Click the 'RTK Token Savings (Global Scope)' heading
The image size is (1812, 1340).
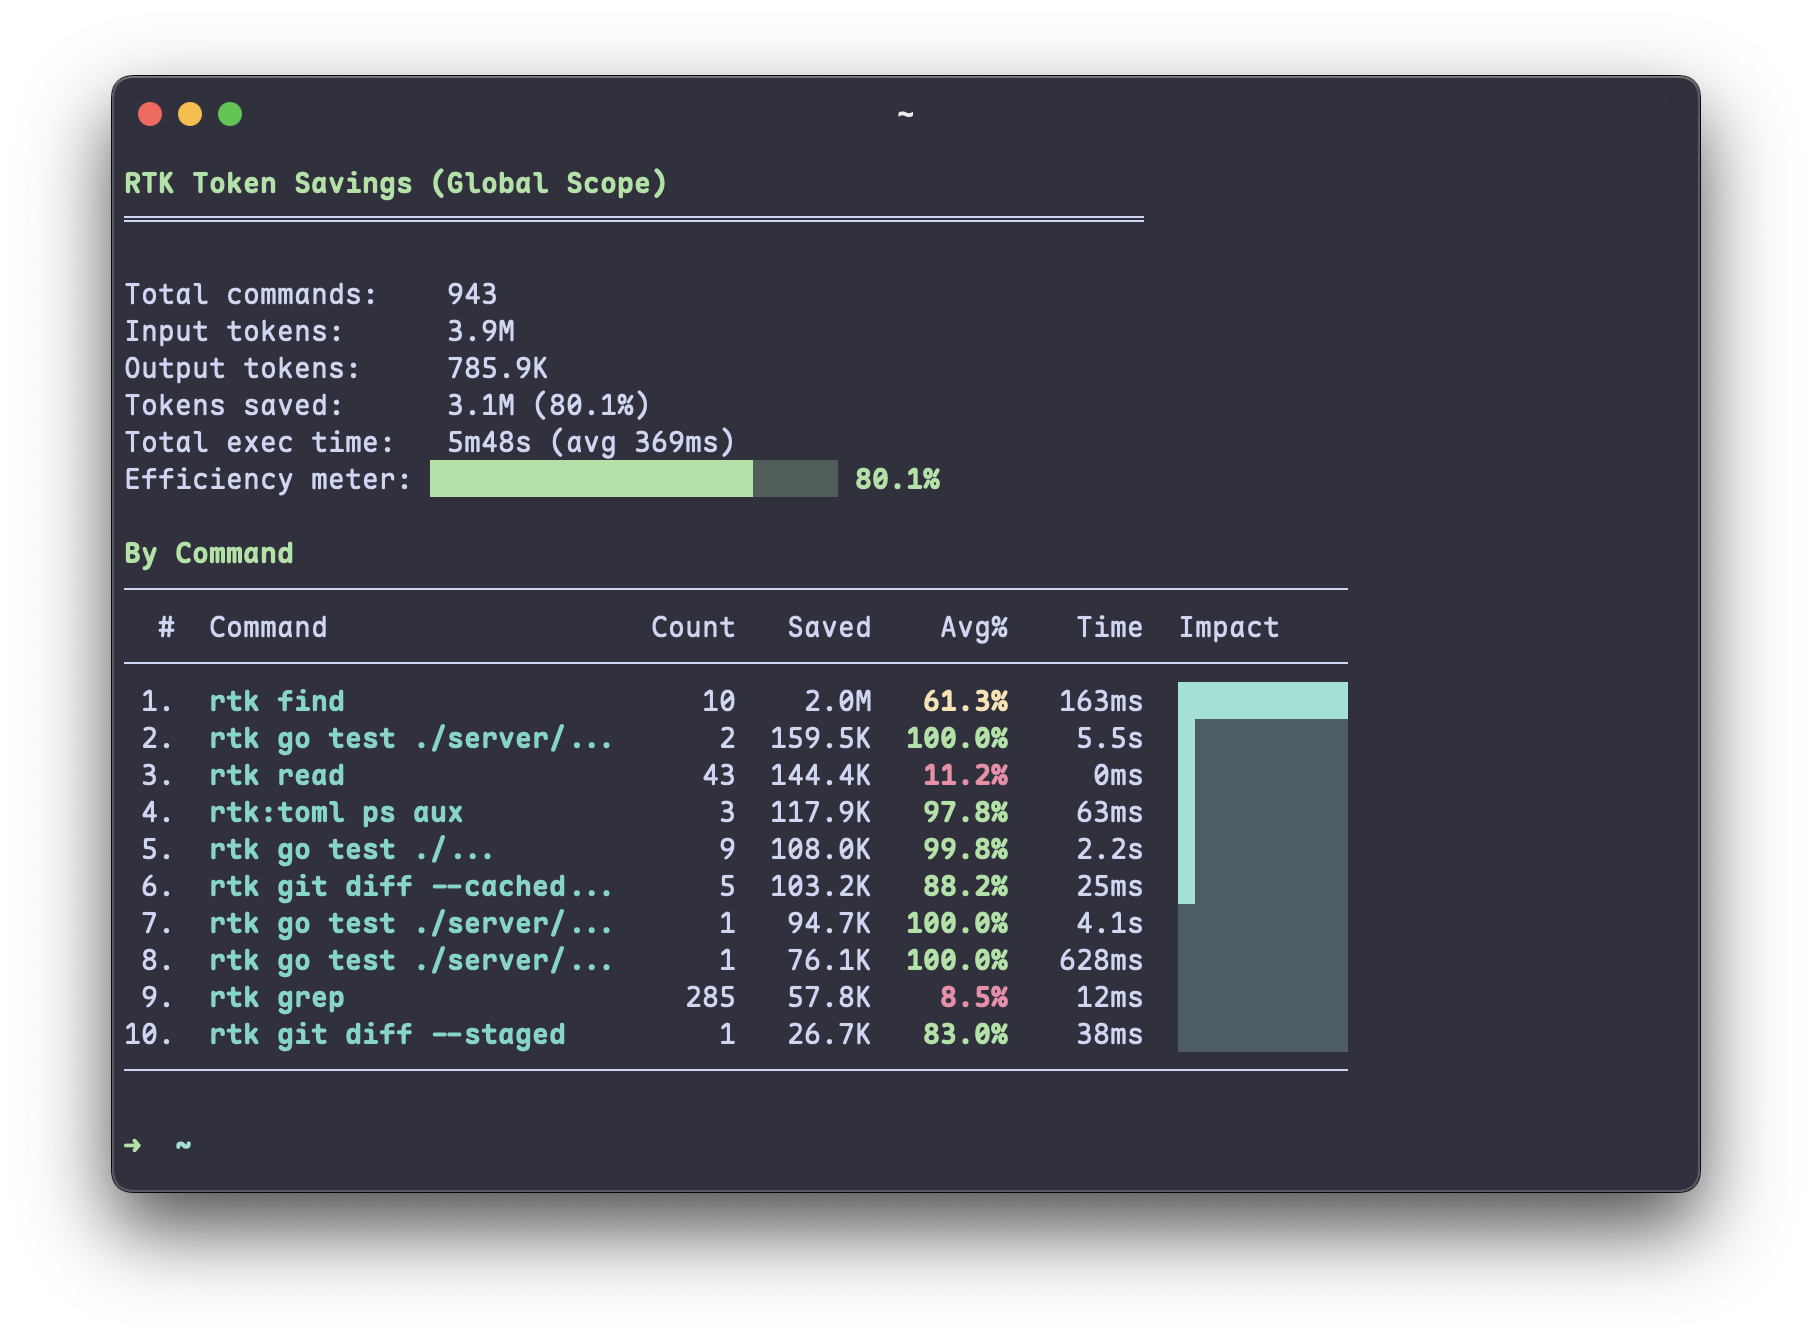coord(396,183)
